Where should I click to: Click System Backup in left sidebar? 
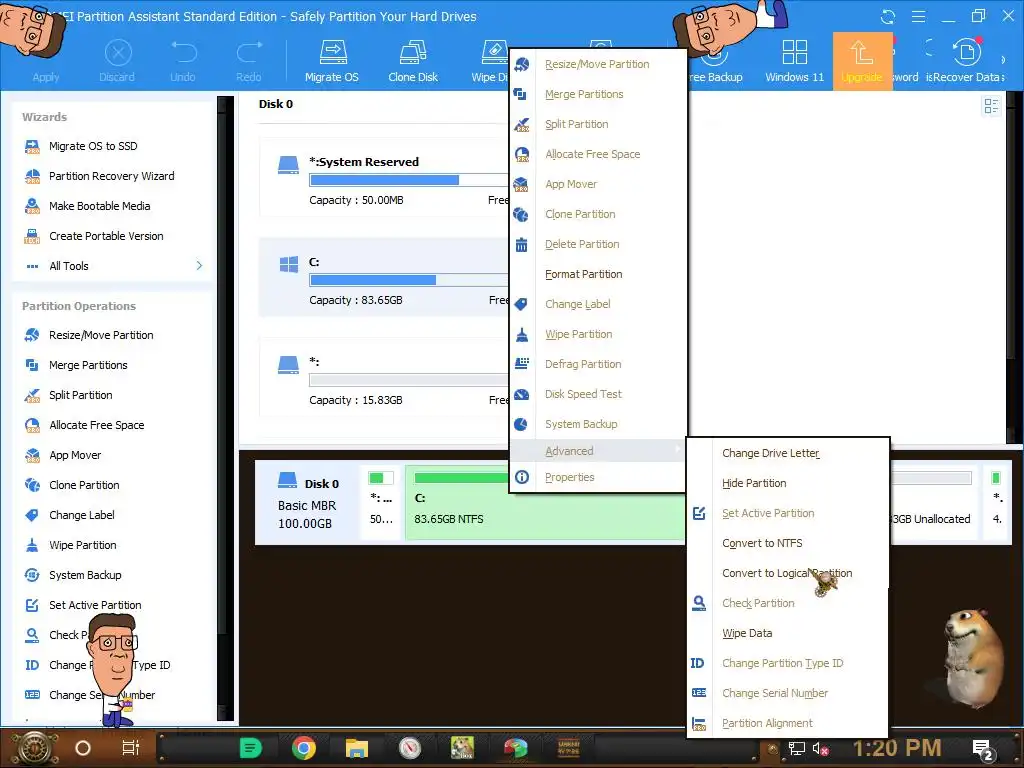click(x=85, y=575)
